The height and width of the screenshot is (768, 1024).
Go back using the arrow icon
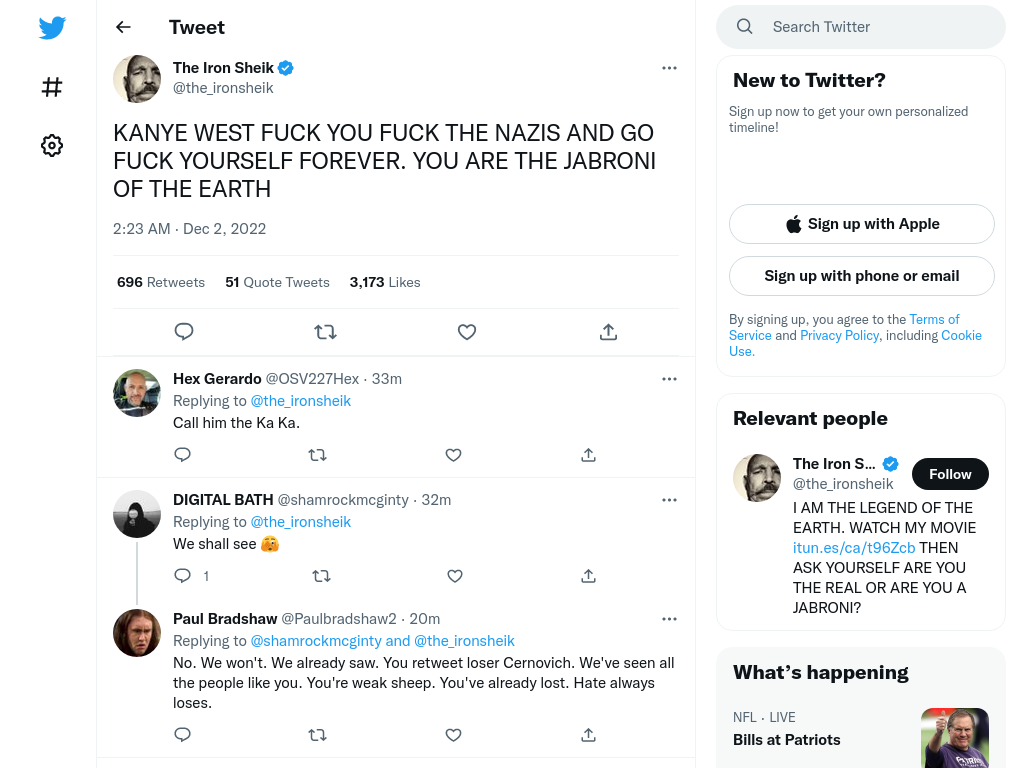(x=123, y=27)
